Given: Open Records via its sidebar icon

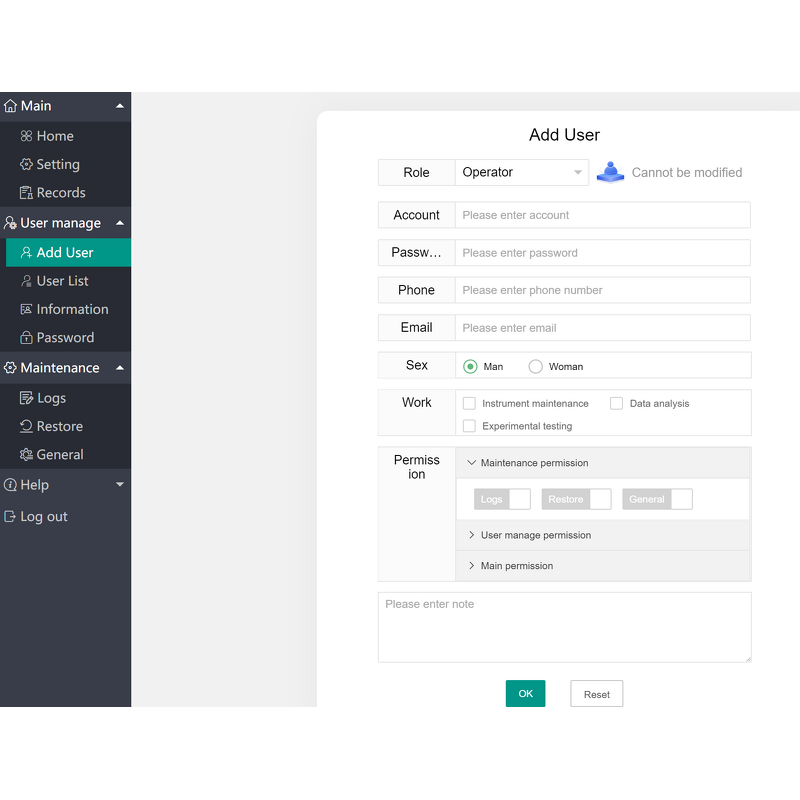Looking at the screenshot, I should (x=27, y=193).
